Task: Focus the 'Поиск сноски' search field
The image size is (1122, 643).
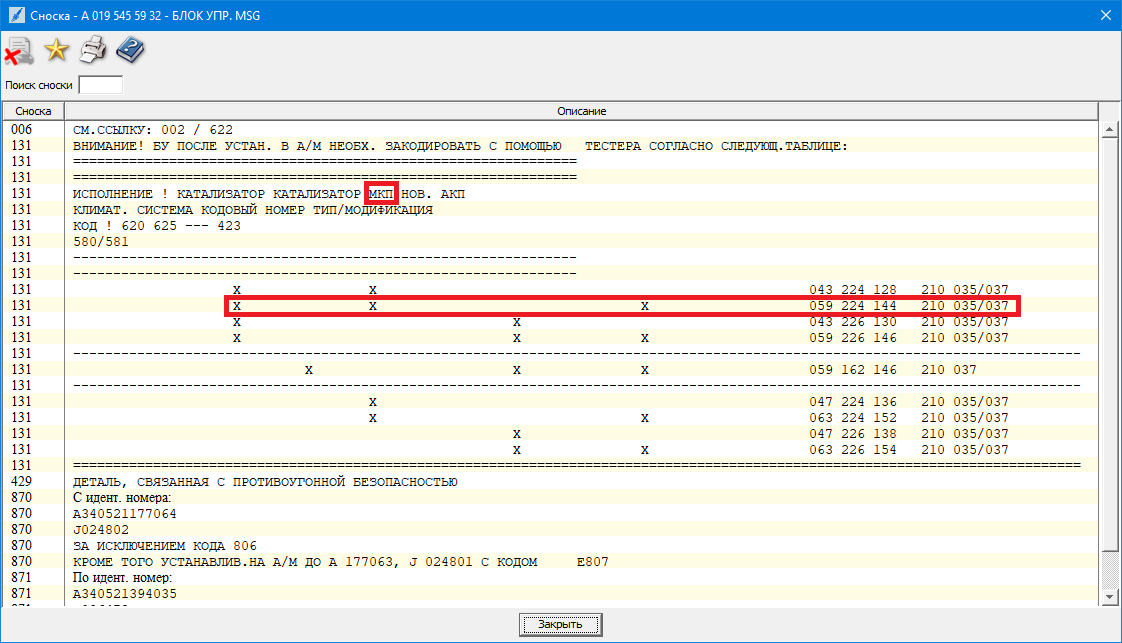Action: point(100,85)
